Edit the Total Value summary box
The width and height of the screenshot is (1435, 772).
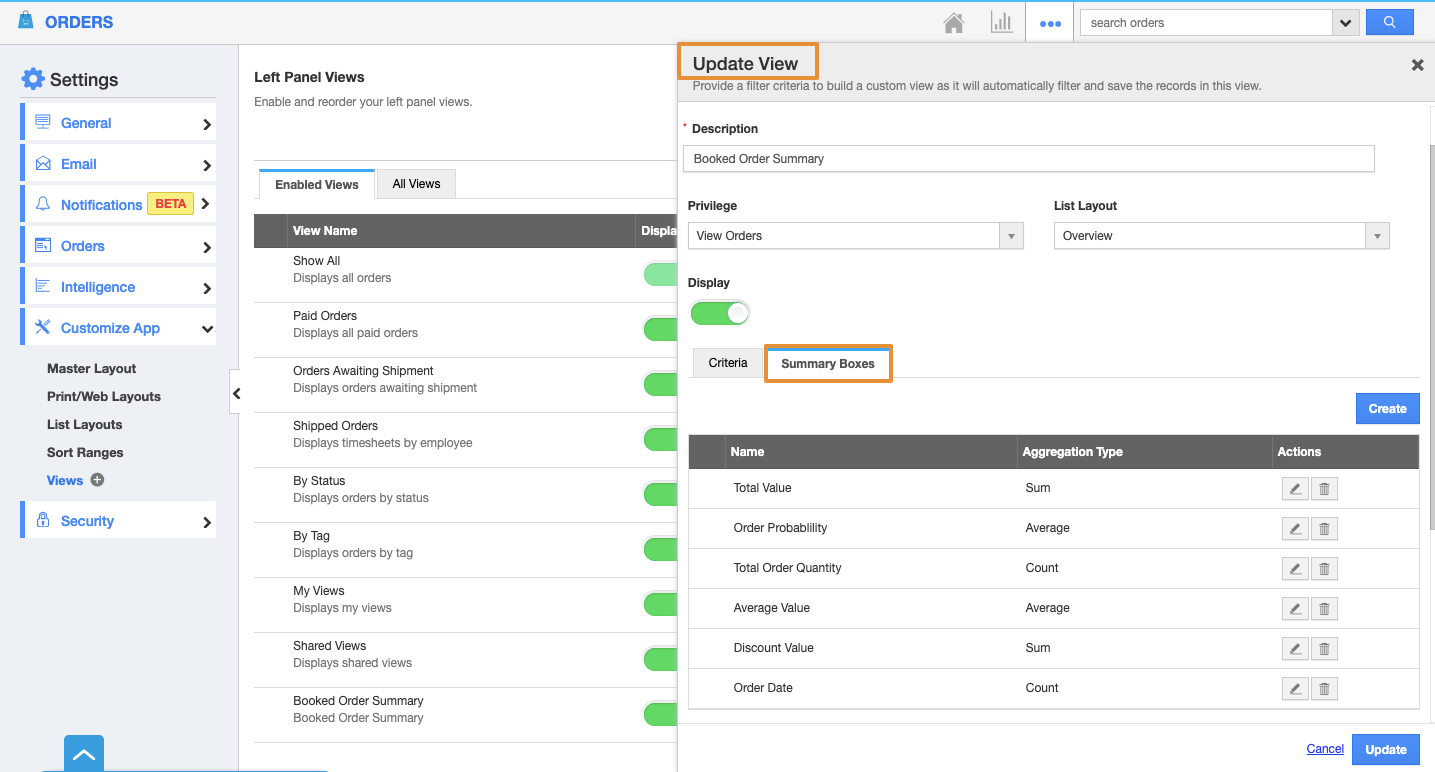1295,489
